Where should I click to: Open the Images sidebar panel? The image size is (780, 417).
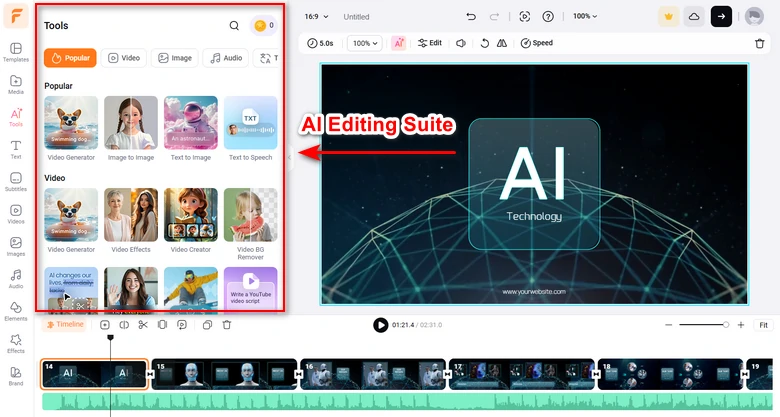pyautogui.click(x=16, y=247)
